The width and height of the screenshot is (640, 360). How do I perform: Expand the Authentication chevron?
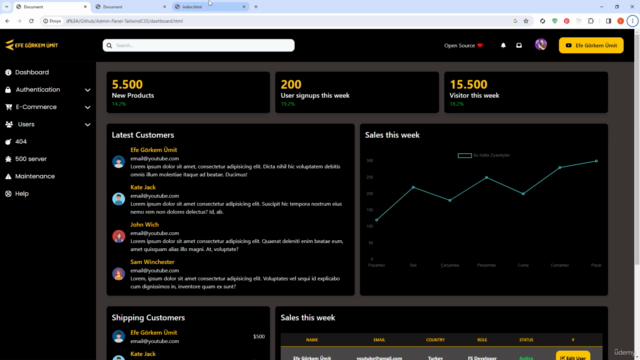[x=87, y=90]
